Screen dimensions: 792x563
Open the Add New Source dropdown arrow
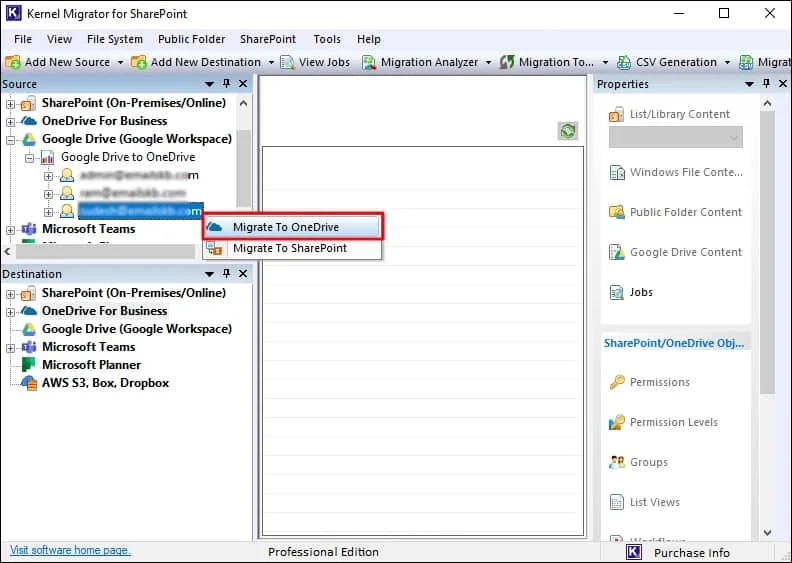[x=120, y=63]
